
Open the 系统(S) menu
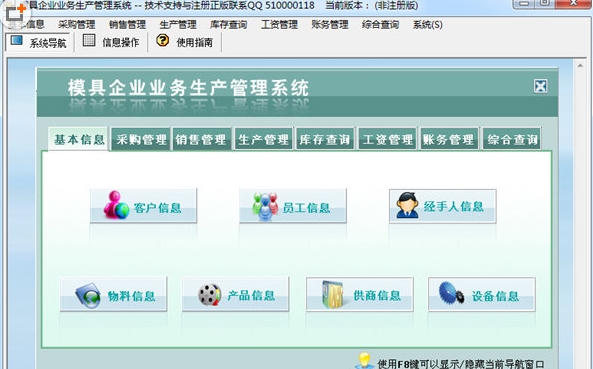(428, 25)
